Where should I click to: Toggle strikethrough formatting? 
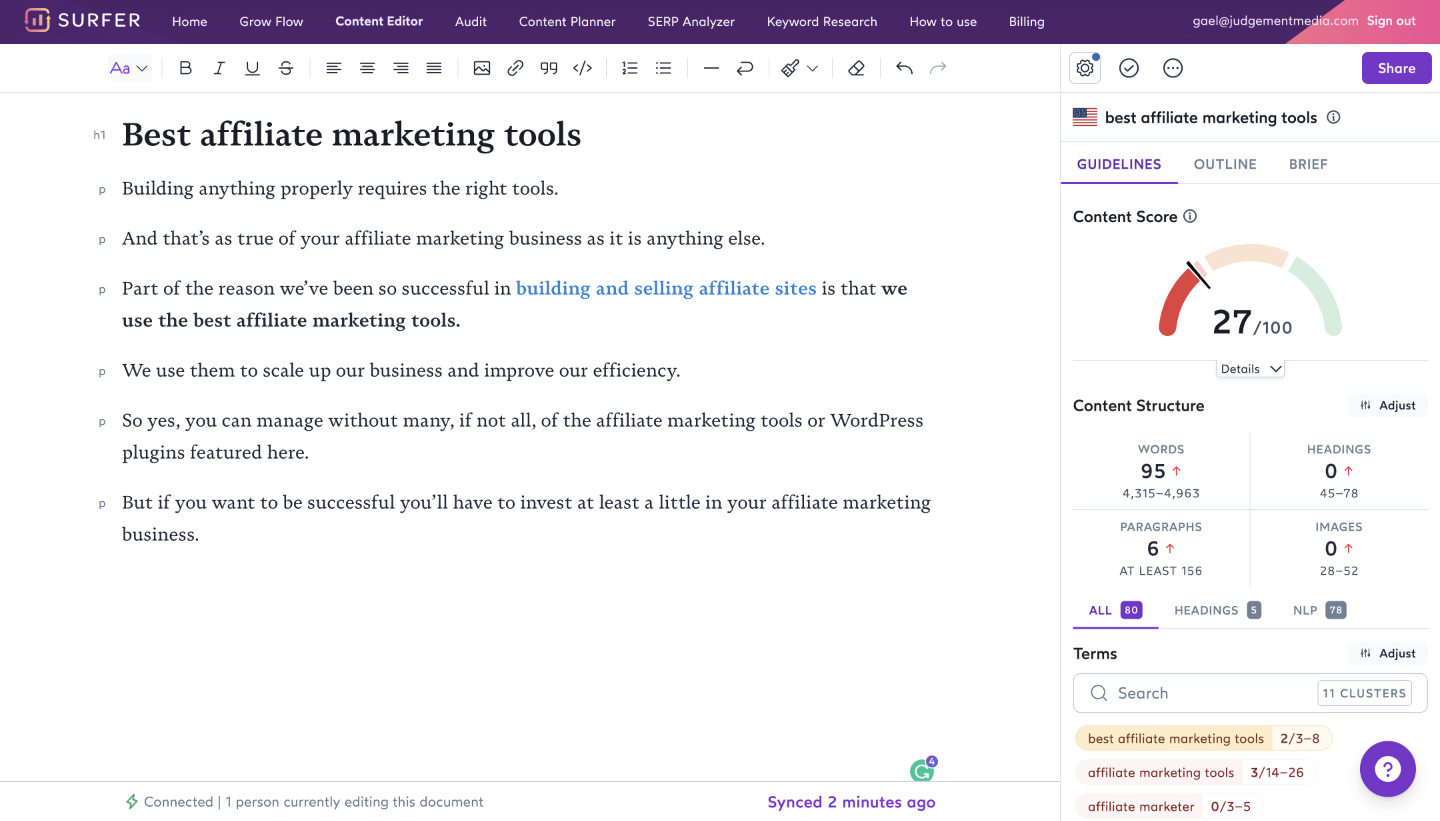(x=286, y=68)
